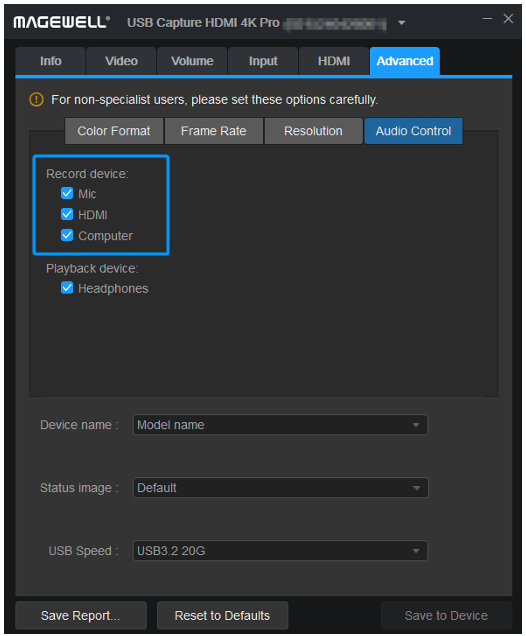Uncheck the Mic record device checkbox
Viewport: 526px width, 636px height.
(67, 193)
